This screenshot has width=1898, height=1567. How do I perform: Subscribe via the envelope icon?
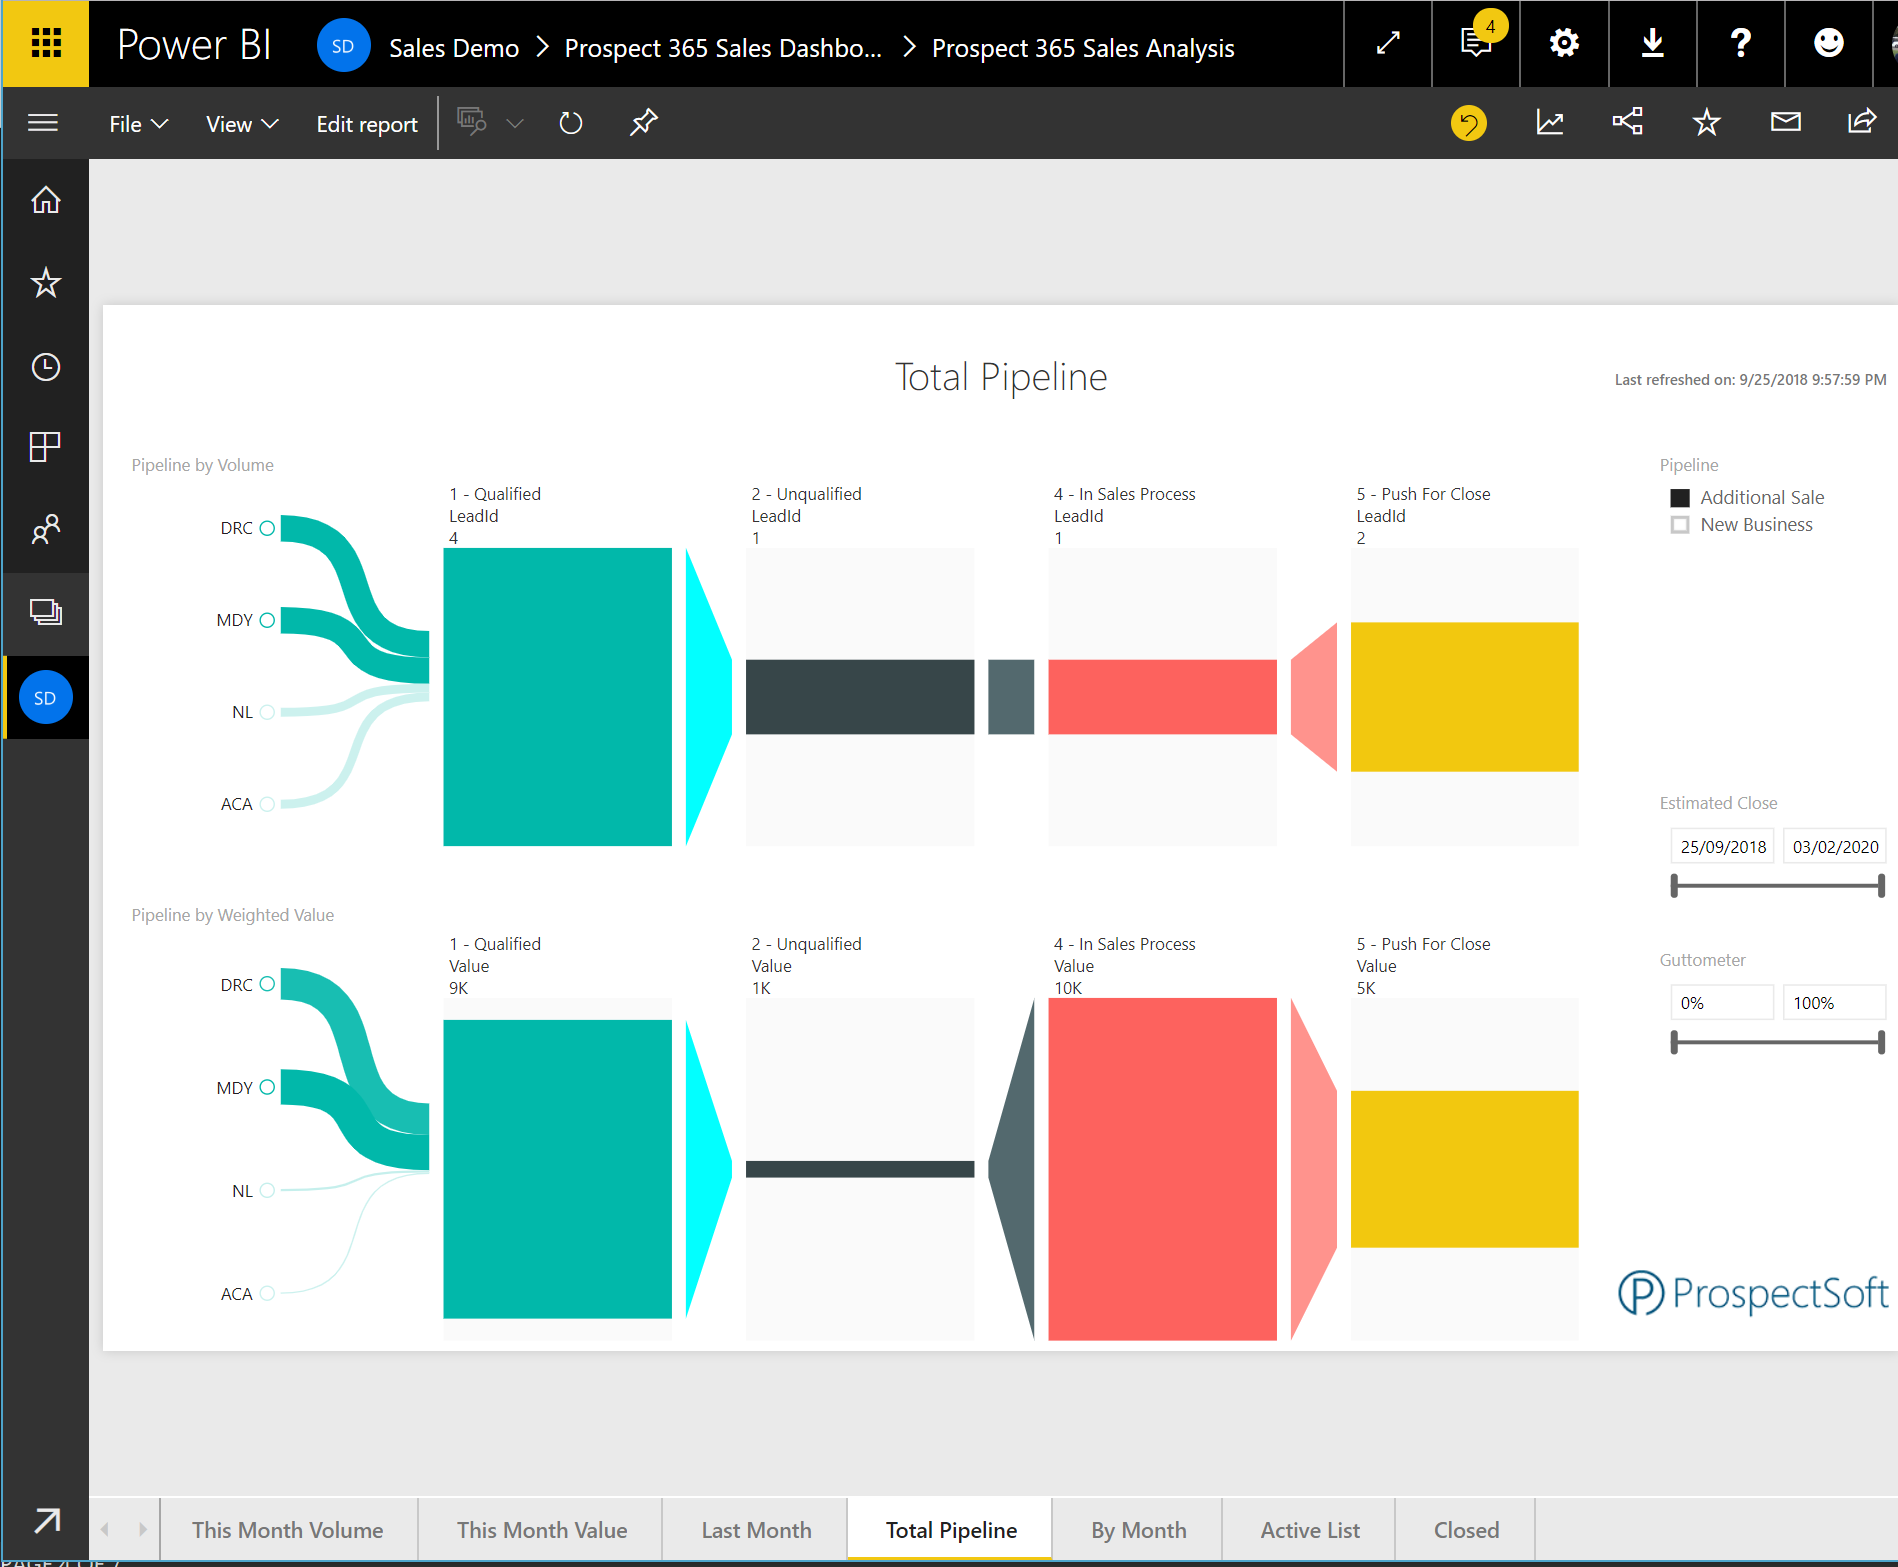[1785, 121]
